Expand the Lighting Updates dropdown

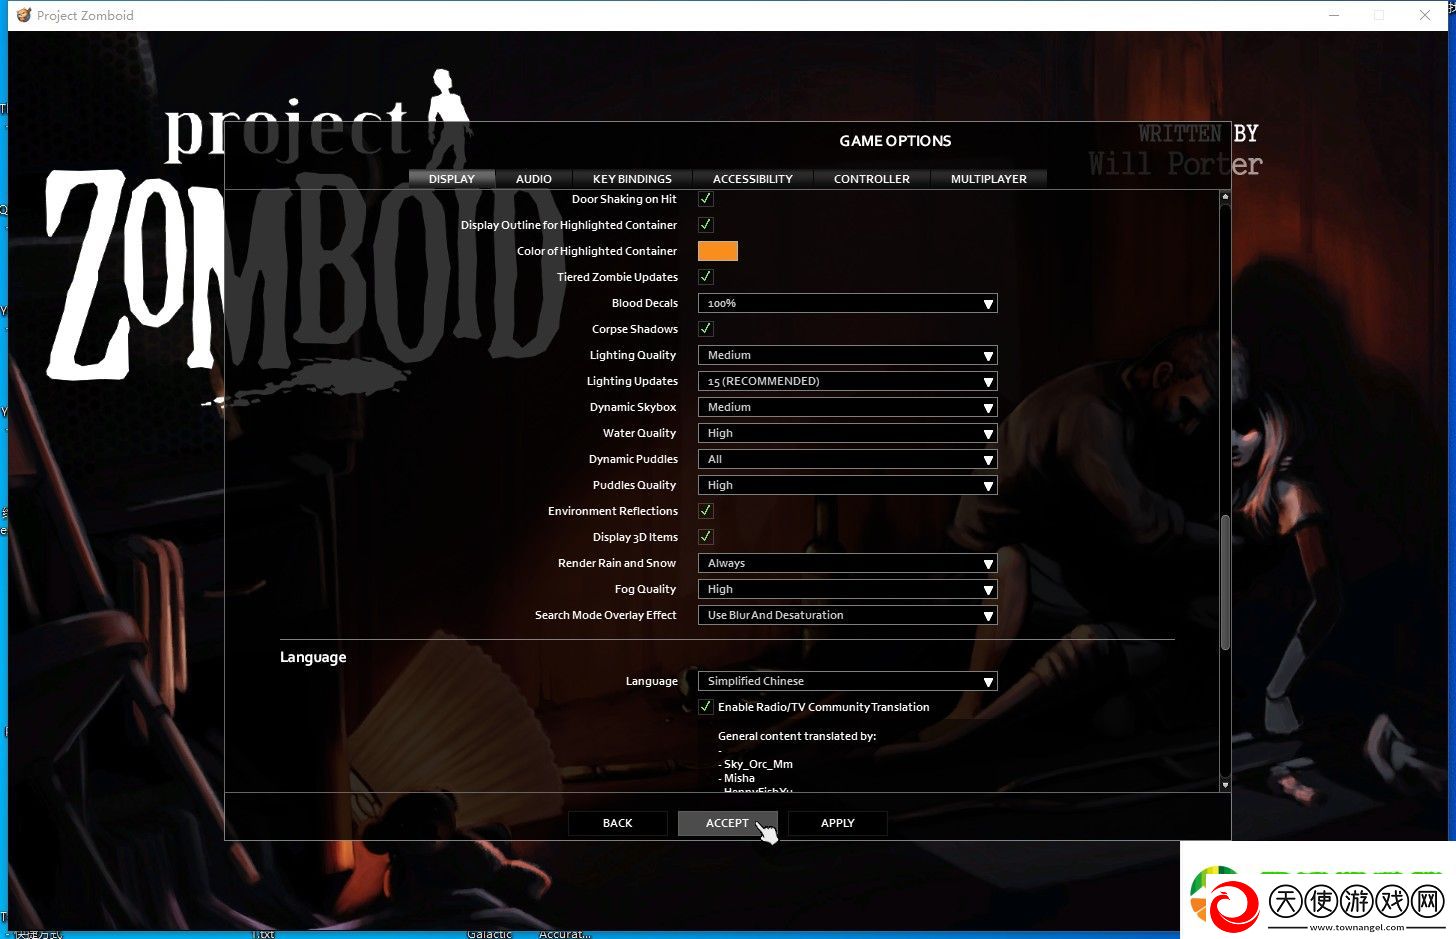pos(847,381)
